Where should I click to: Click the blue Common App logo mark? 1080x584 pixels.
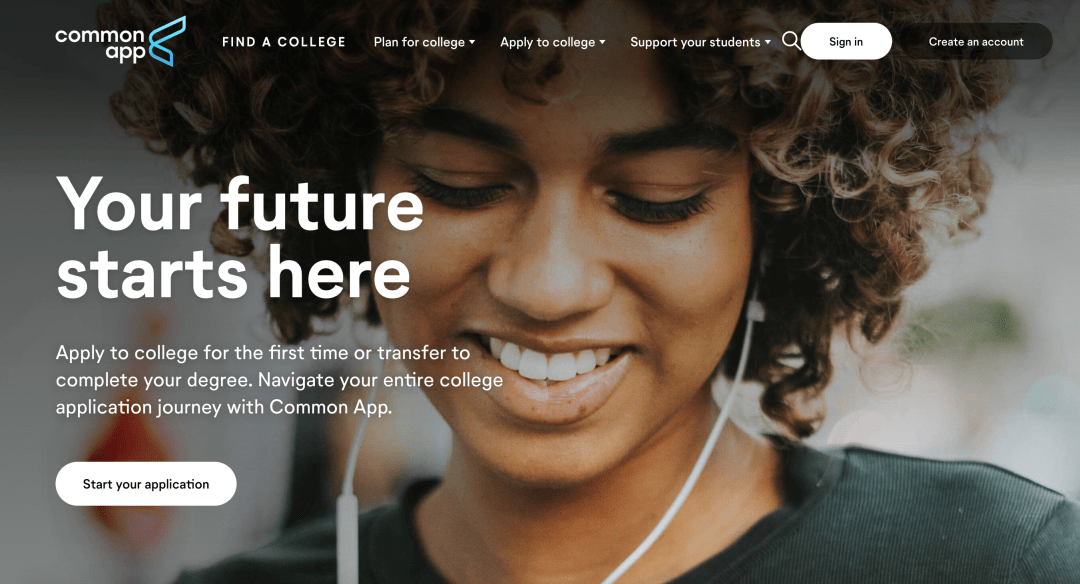(167, 41)
